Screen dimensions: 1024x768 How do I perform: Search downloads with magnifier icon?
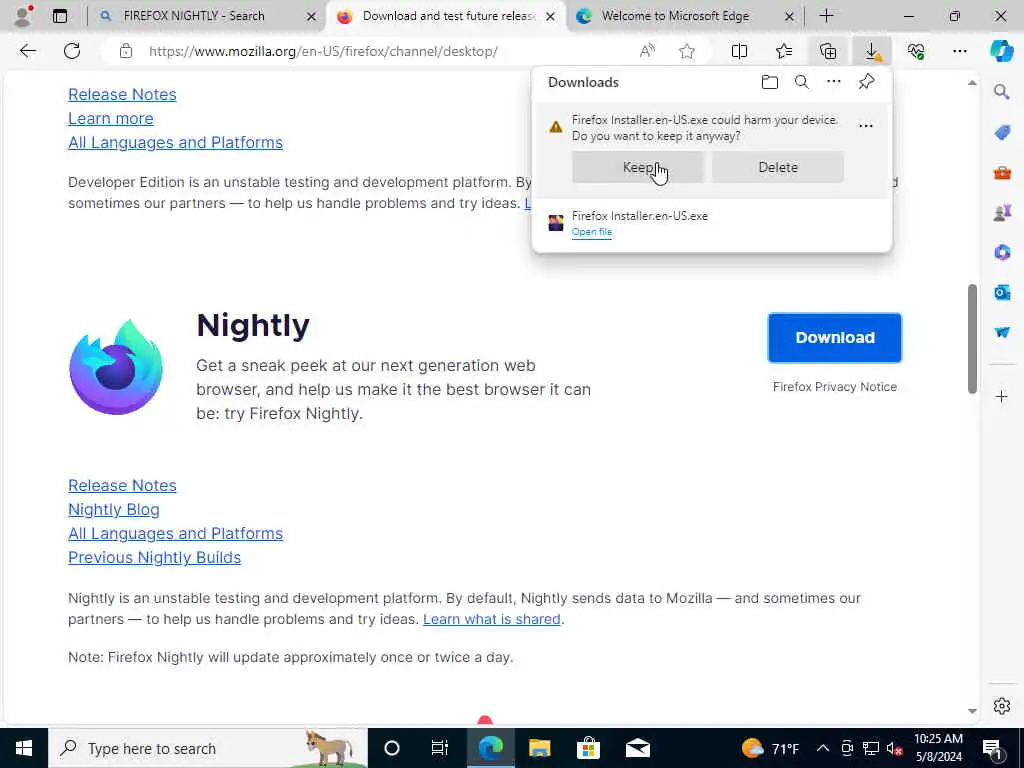(802, 82)
